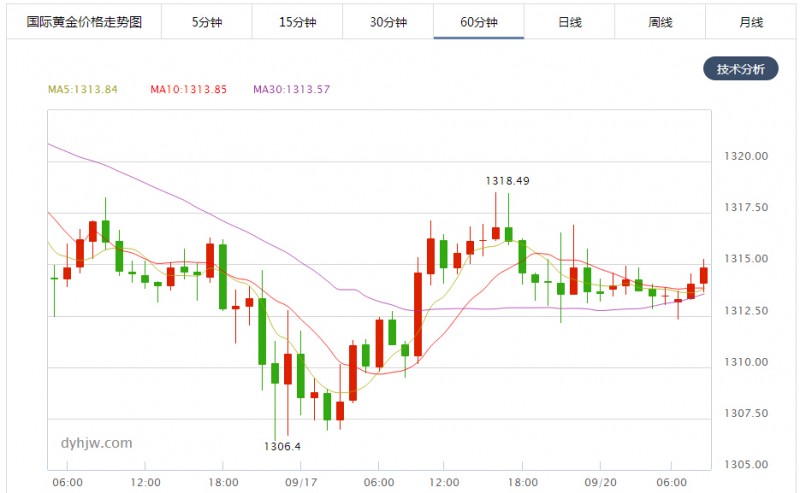Switch to the 5分钟 chart tab
This screenshot has height=493, width=800.
click(207, 22)
